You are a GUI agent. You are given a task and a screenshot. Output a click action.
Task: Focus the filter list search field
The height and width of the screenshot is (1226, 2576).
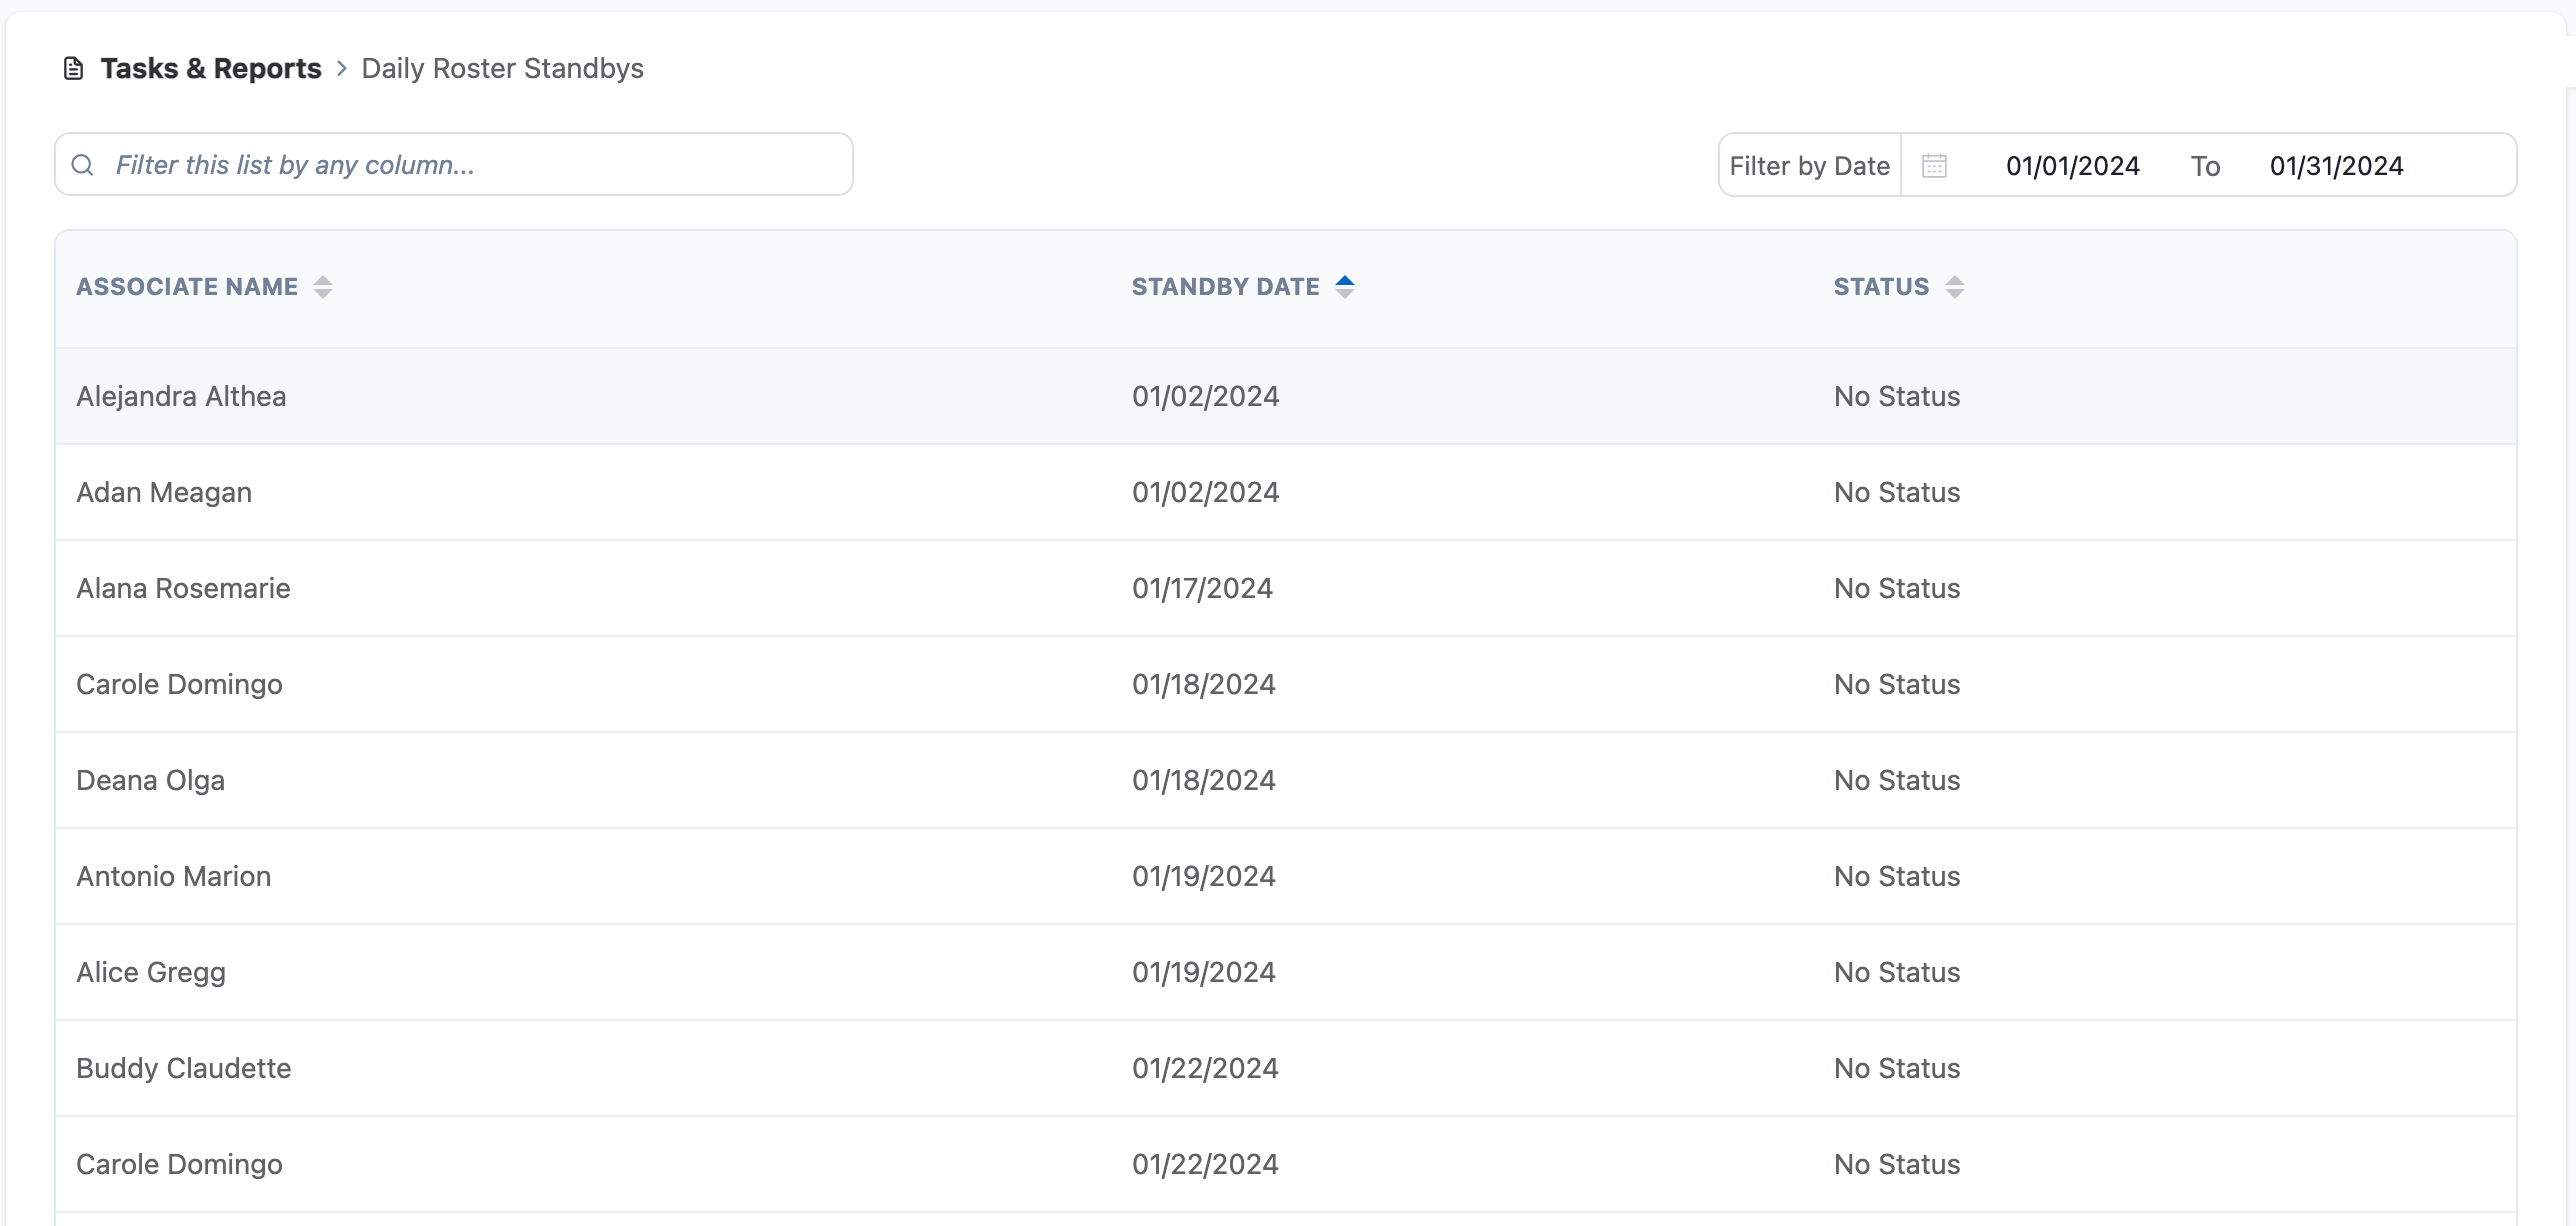point(470,165)
